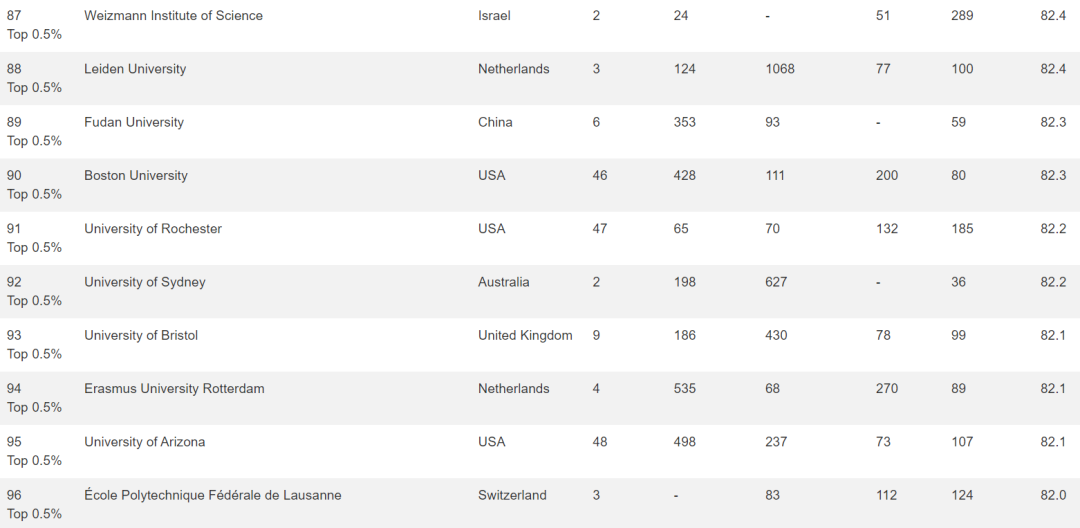Select the Switzerland country cell
Screen dimensions: 1080x528
(512, 495)
